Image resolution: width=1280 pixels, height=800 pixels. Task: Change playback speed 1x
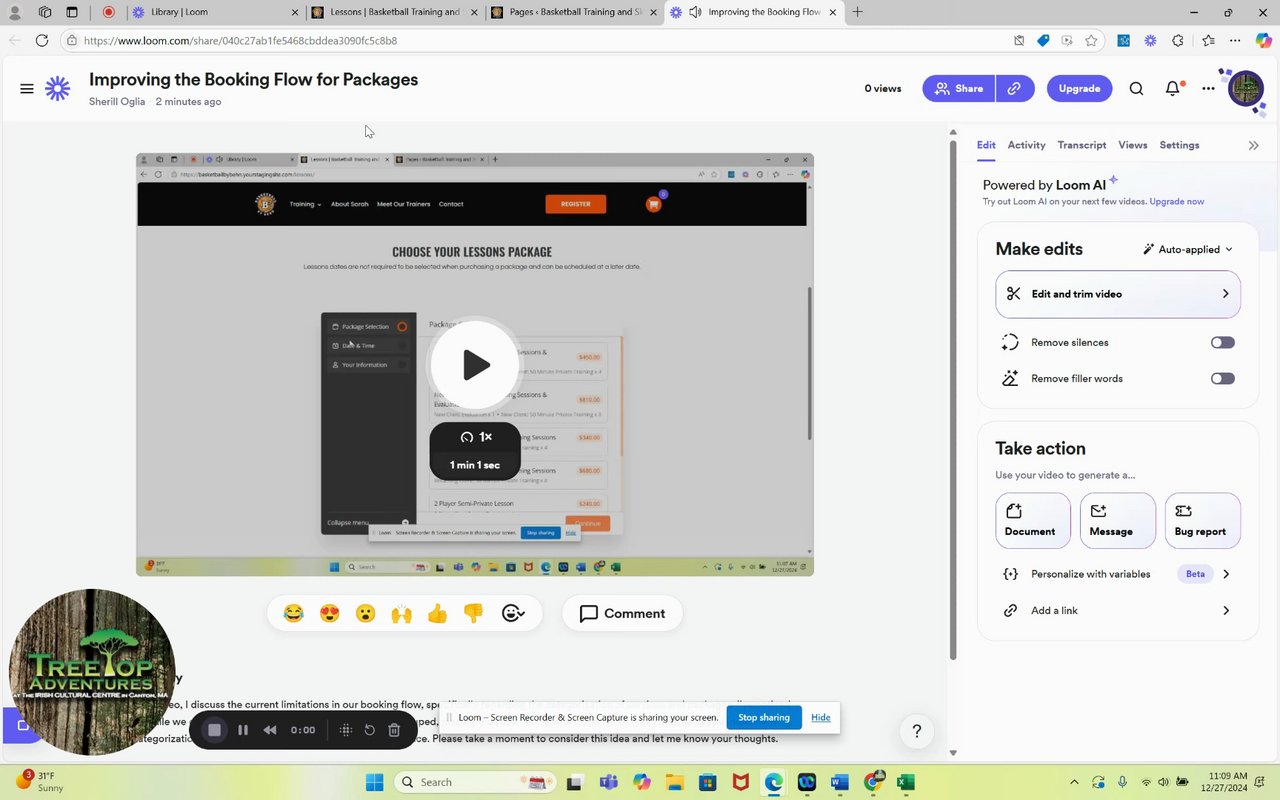(x=475, y=437)
